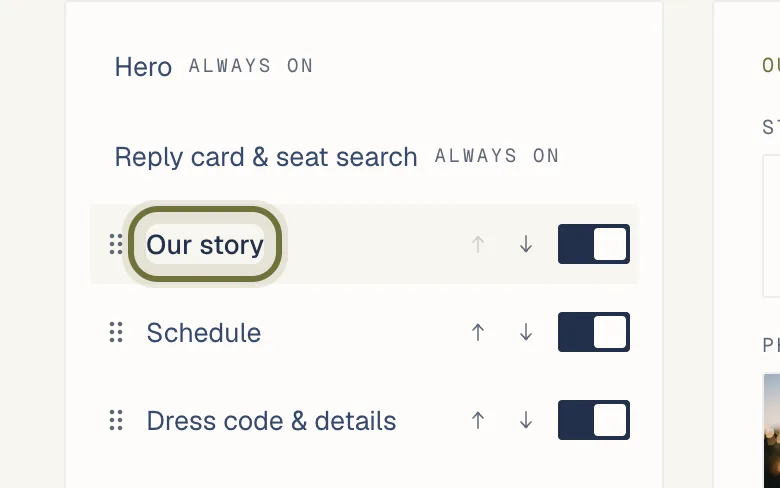This screenshot has width=780, height=488.
Task: Move Dress code & details up
Action: click(478, 420)
